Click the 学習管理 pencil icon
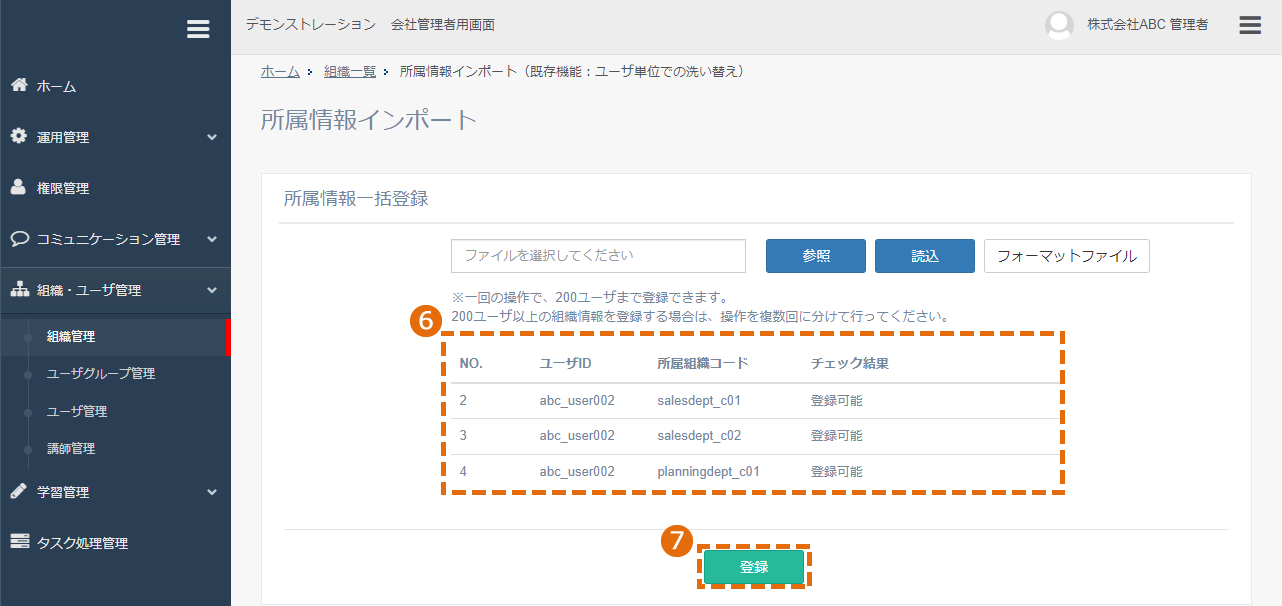The width and height of the screenshot is (1282, 606). (x=19, y=491)
